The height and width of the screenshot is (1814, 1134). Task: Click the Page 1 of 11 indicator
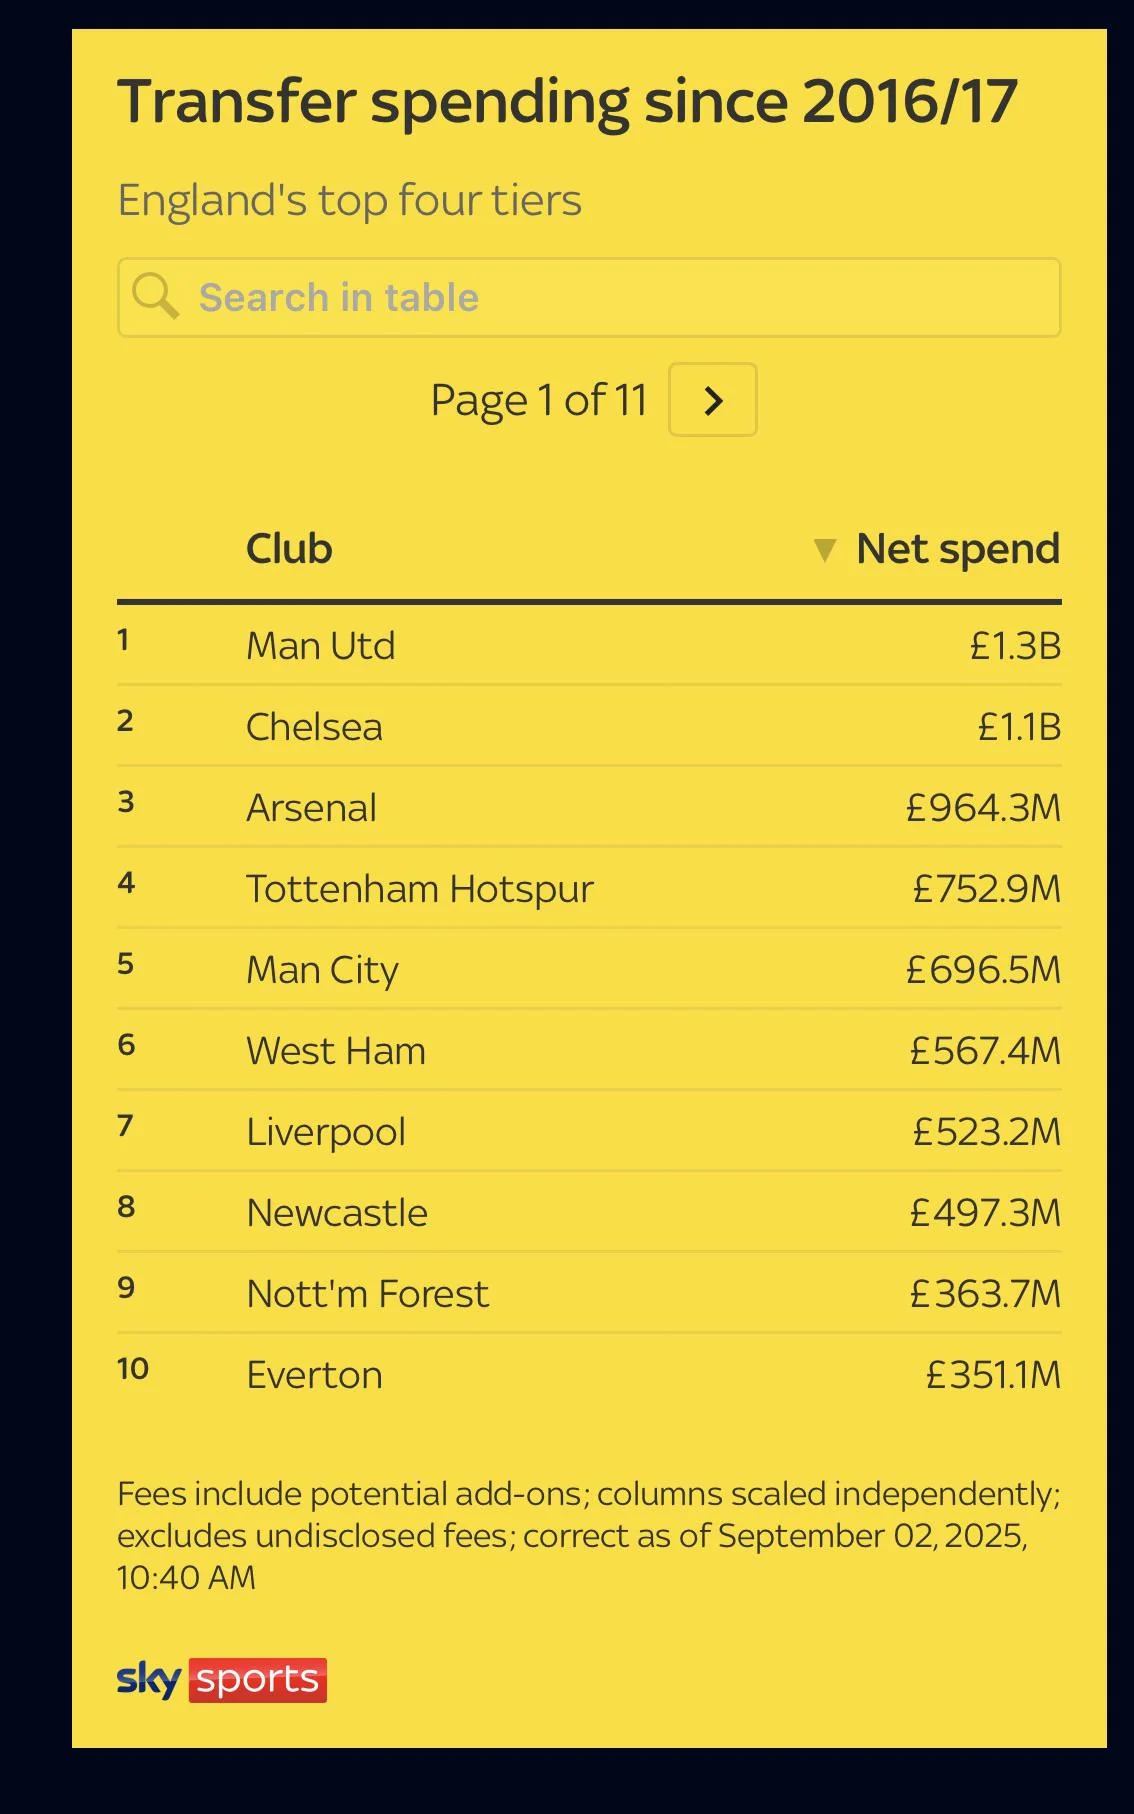[539, 400]
